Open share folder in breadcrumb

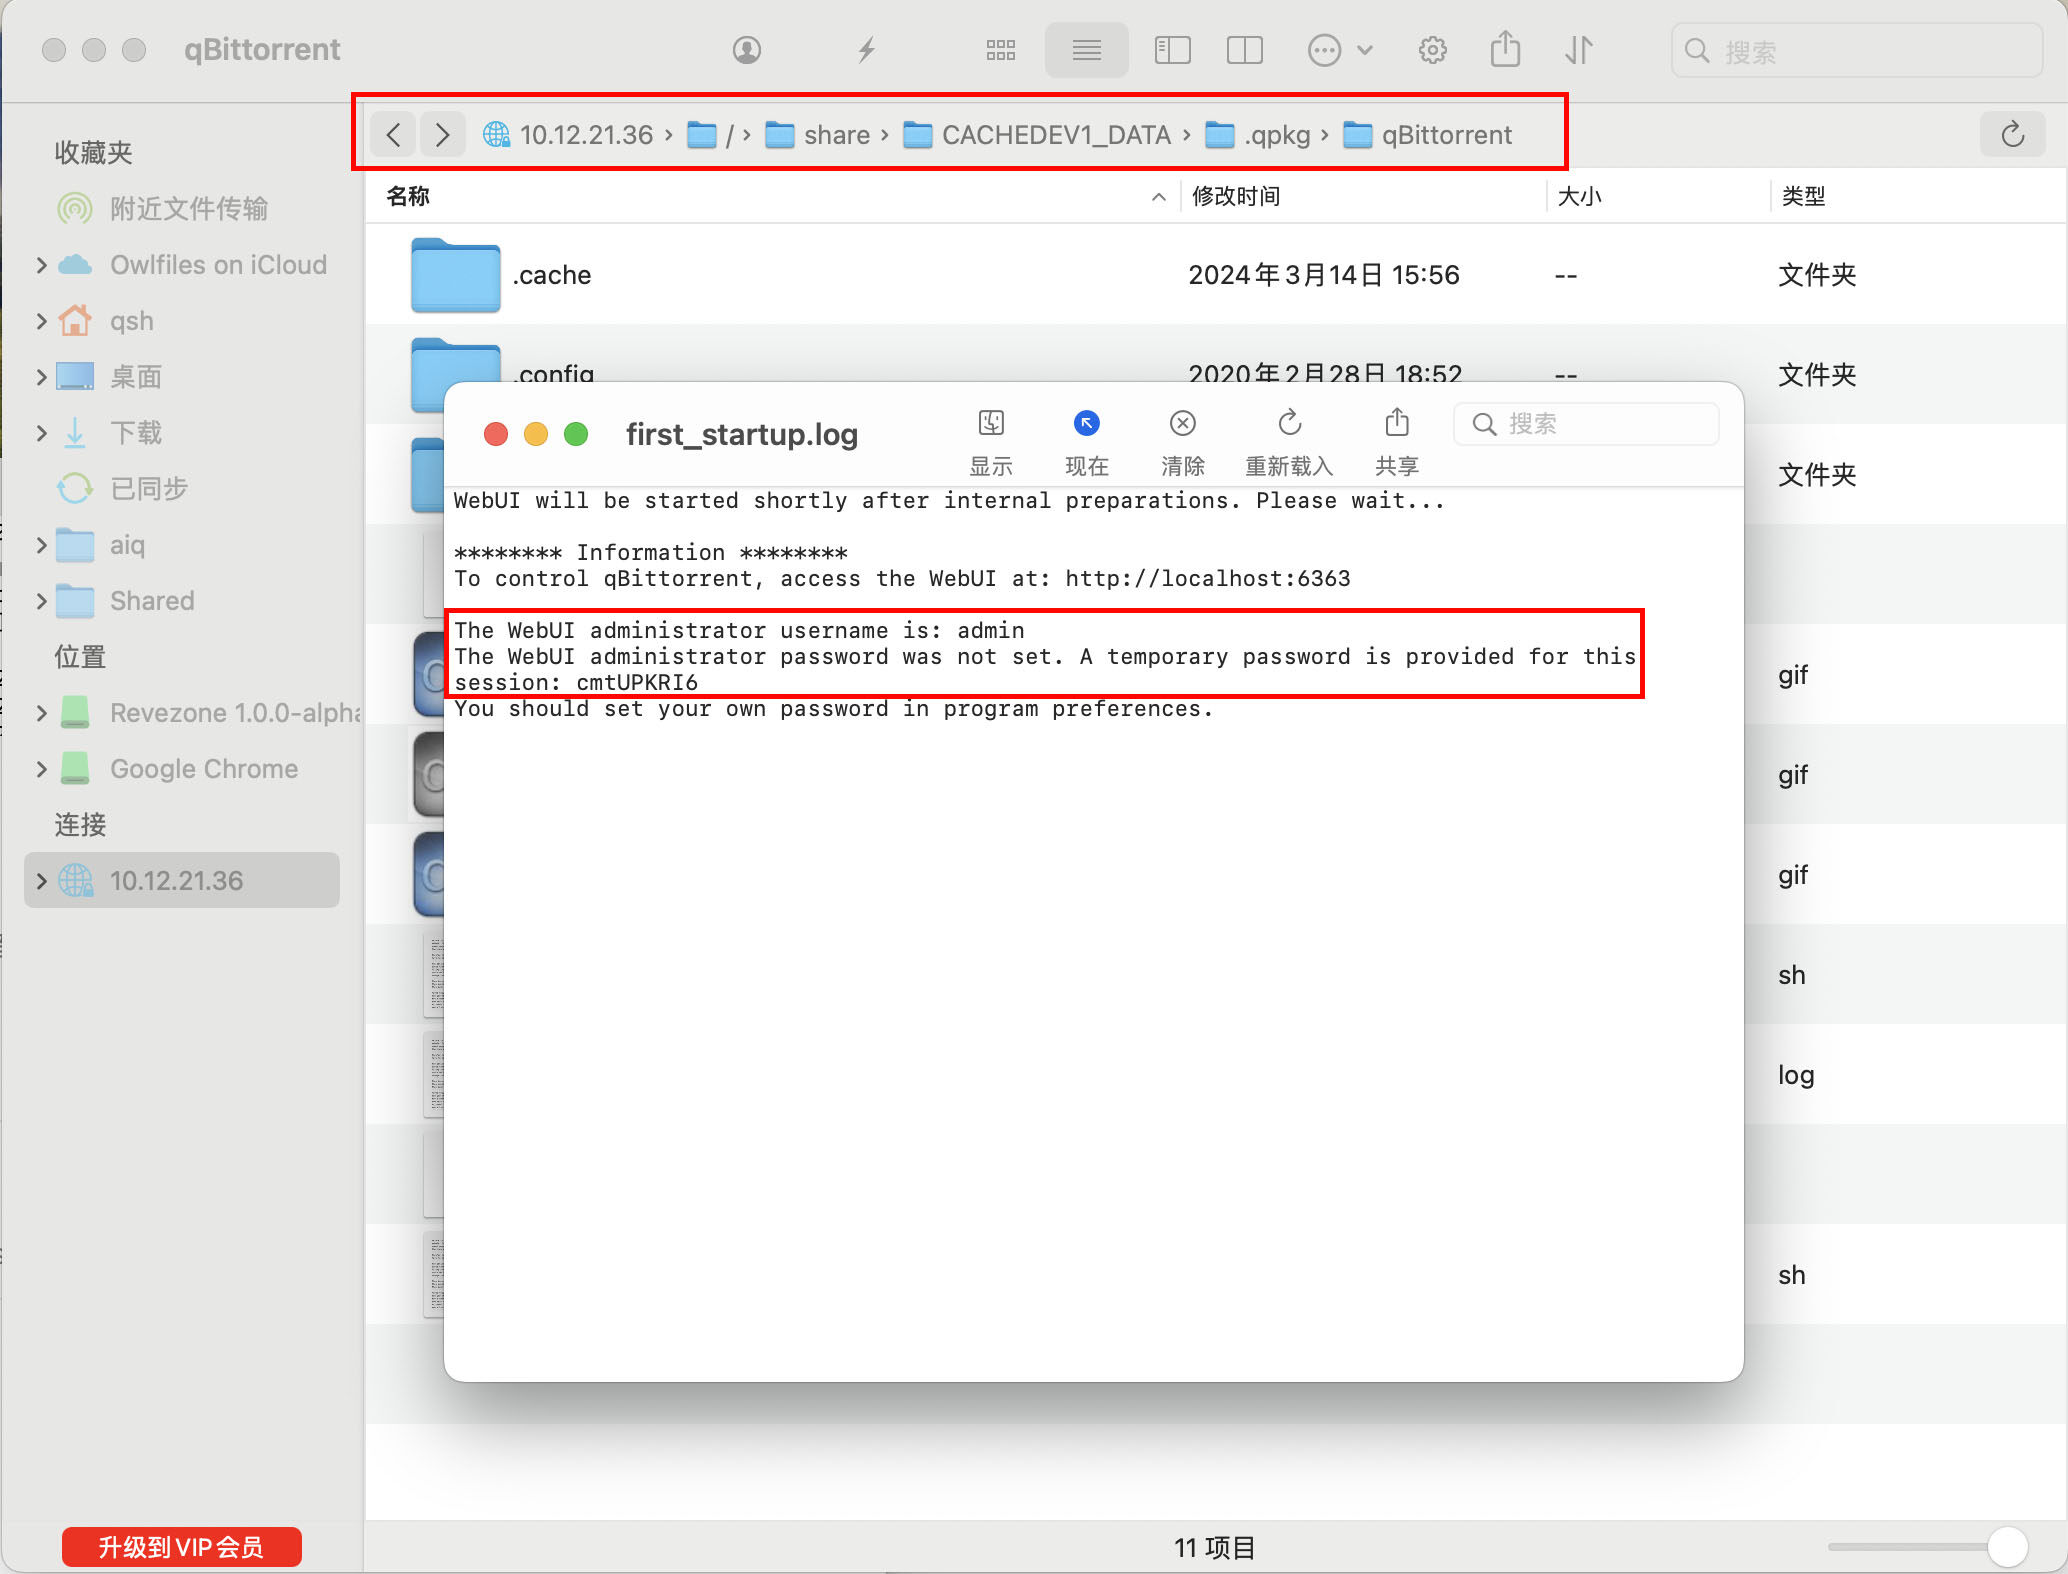817,135
